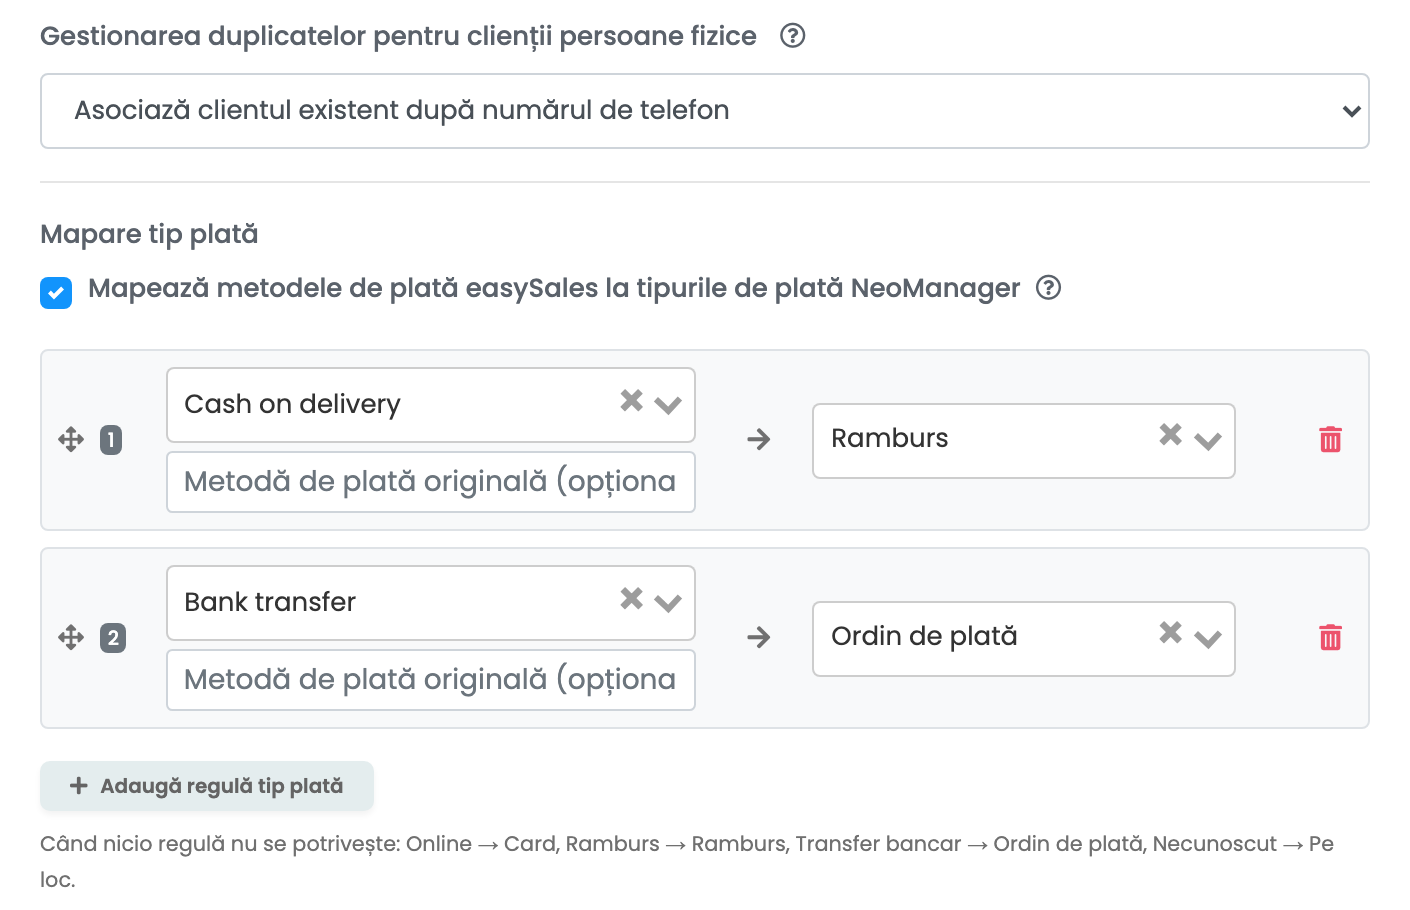Focus original payment method field in rule 2
This screenshot has width=1410, height=910.
pyautogui.click(x=431, y=680)
